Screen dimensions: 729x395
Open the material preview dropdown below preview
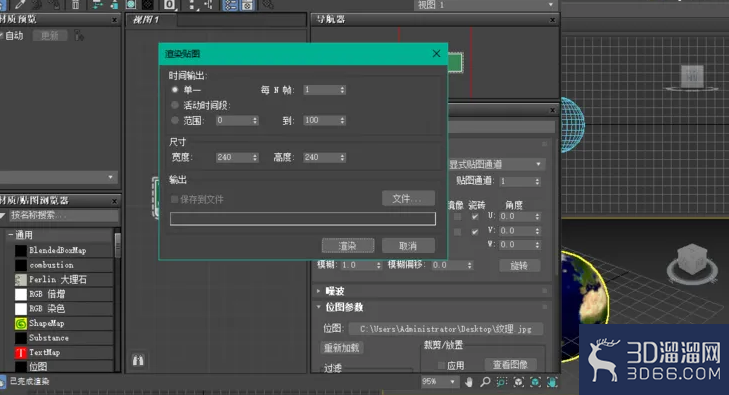[x=58, y=177]
